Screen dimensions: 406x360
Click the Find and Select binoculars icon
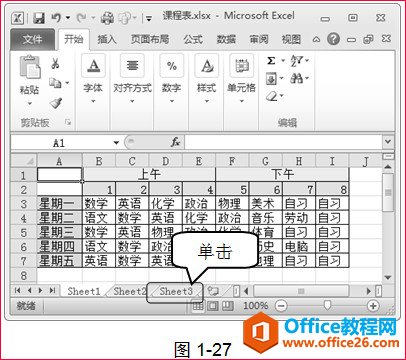296,79
